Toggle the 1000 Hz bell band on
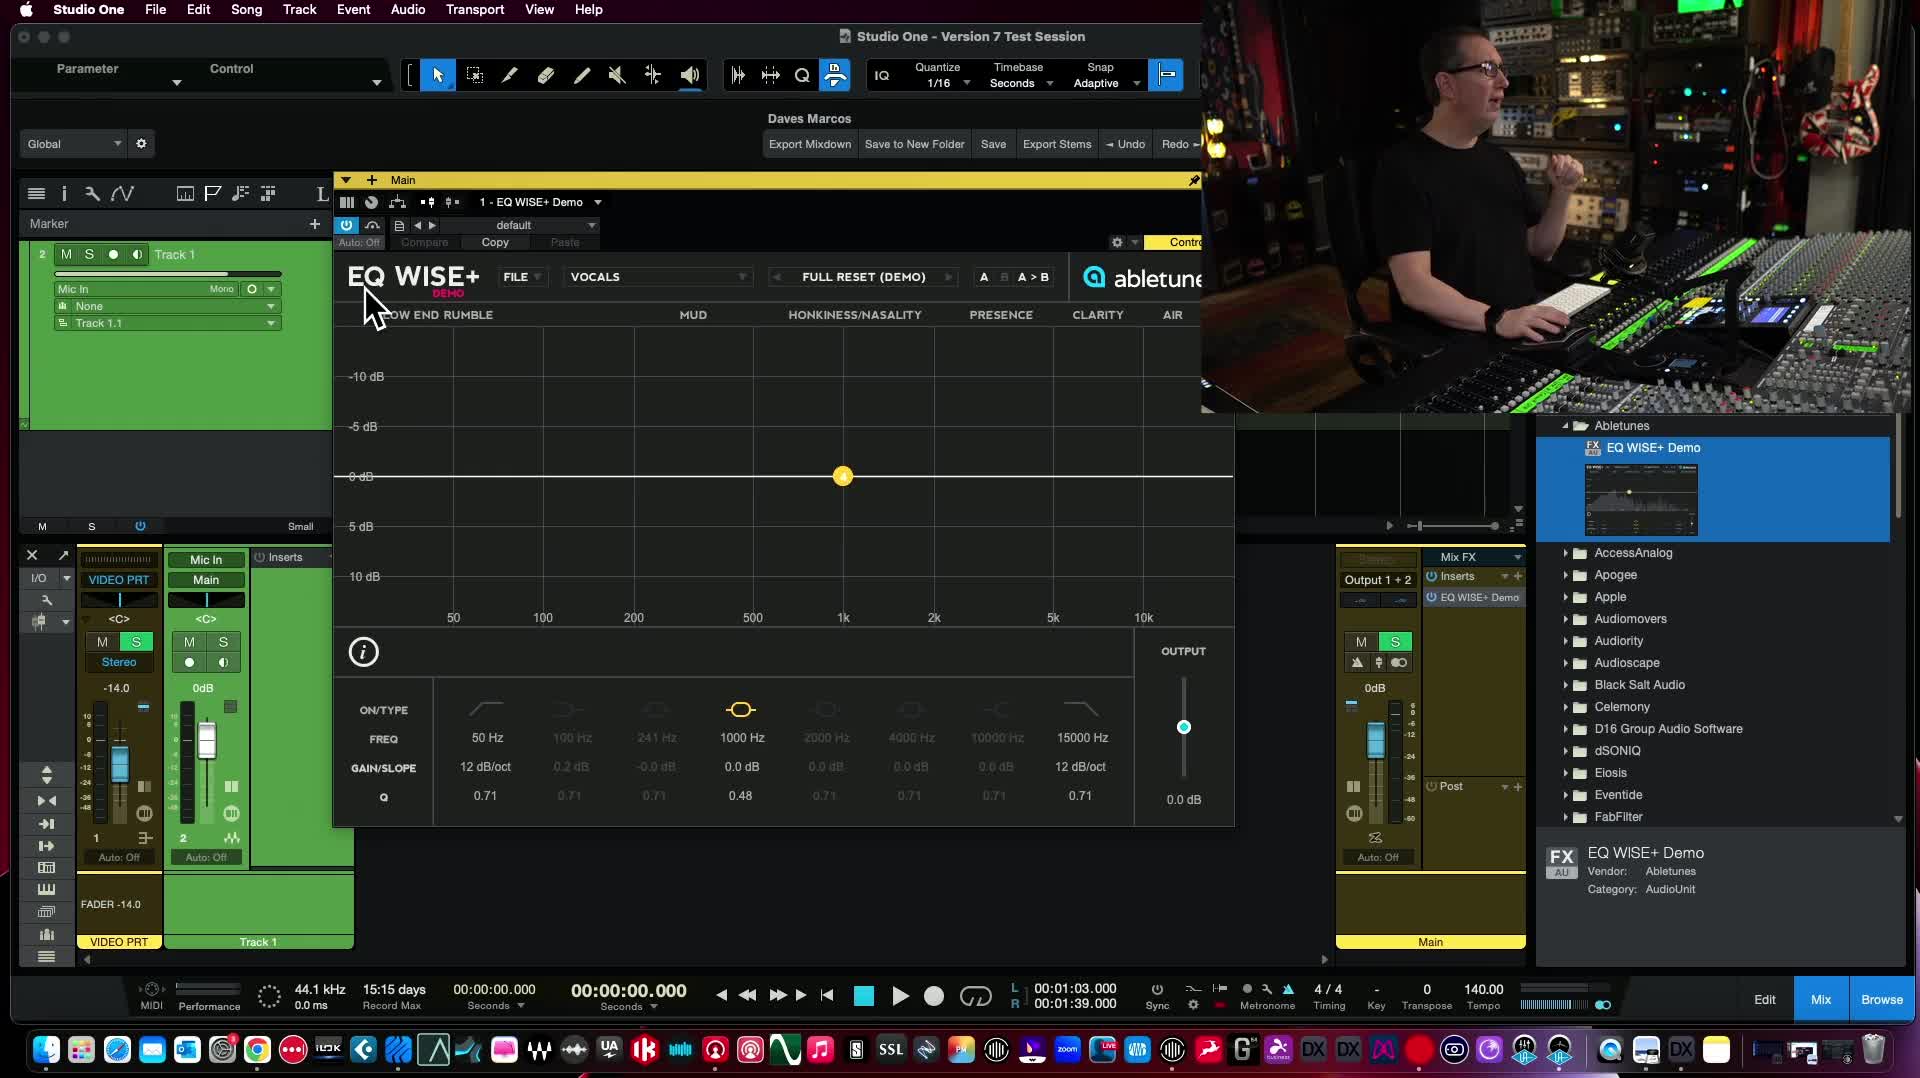The width and height of the screenshot is (1920, 1078). pyautogui.click(x=741, y=709)
